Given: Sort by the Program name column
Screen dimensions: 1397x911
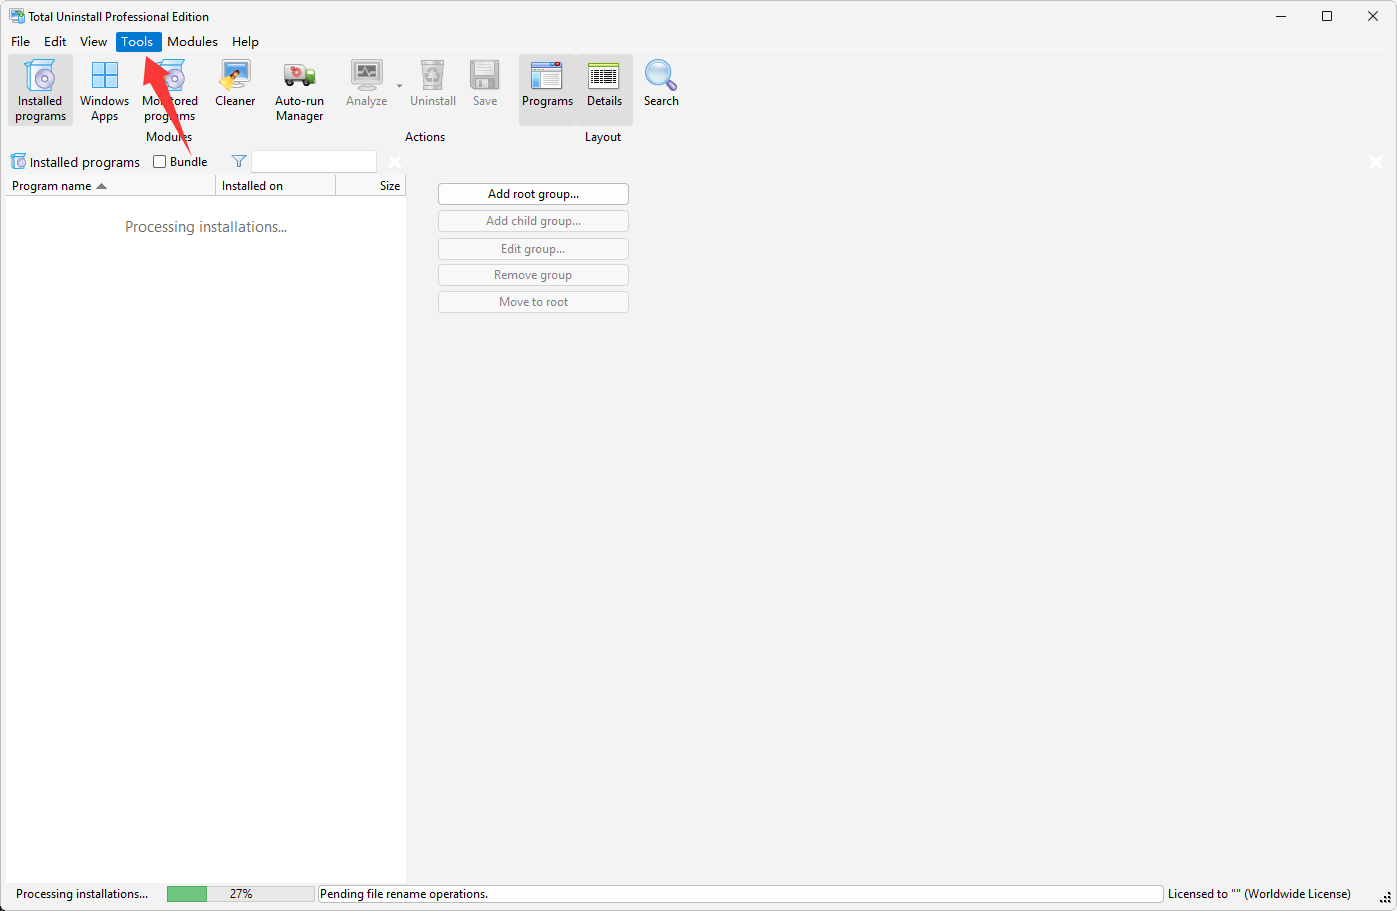Looking at the screenshot, I should point(110,186).
